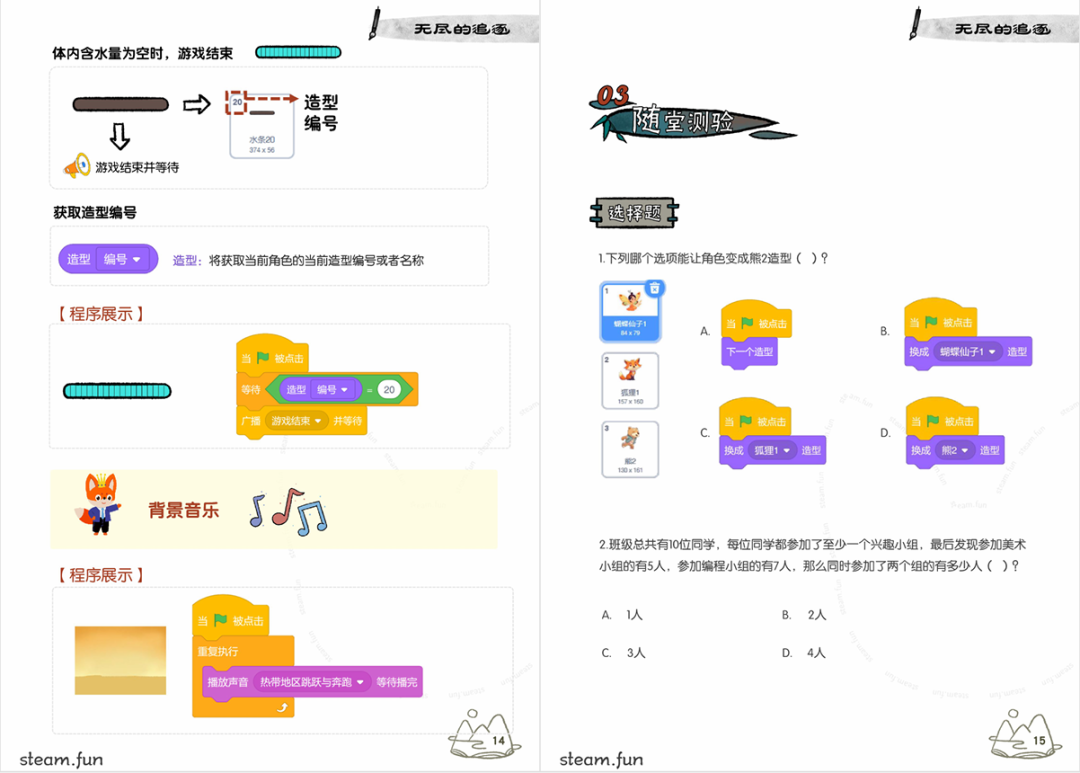Viewport: 1080px width, 773px height.
Task: Click the green flag in option D's hat block
Action: tap(933, 420)
